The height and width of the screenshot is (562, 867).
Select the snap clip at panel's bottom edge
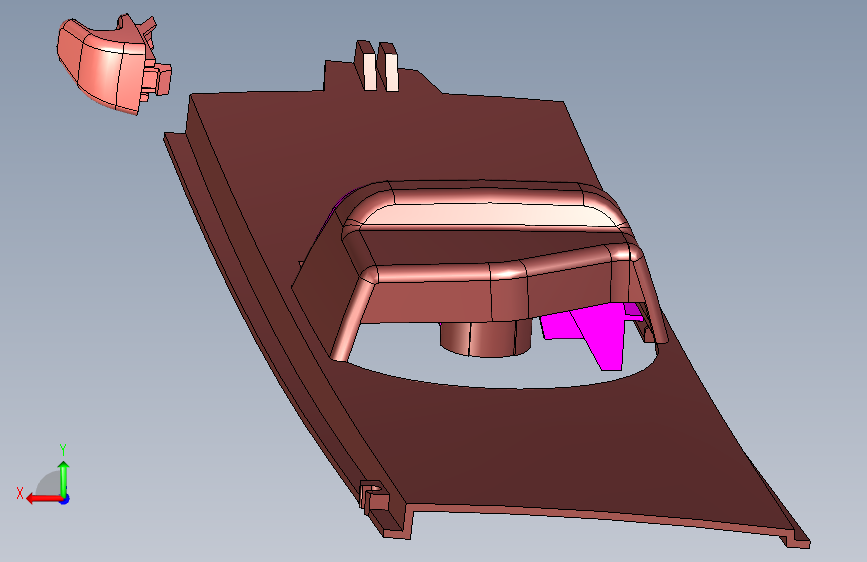(374, 496)
